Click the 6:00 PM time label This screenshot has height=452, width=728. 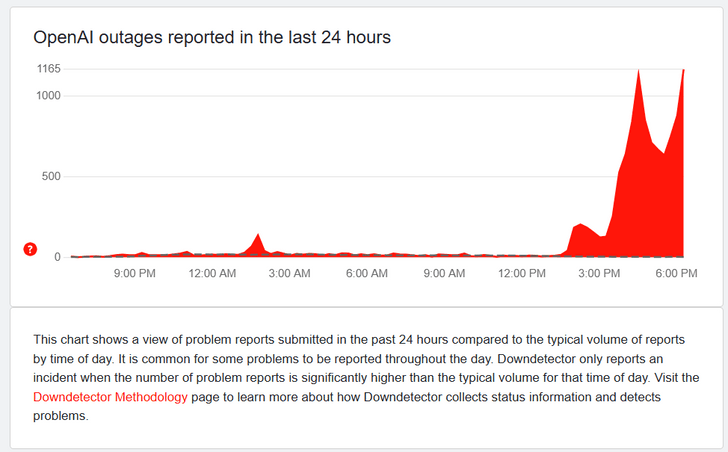pos(676,273)
